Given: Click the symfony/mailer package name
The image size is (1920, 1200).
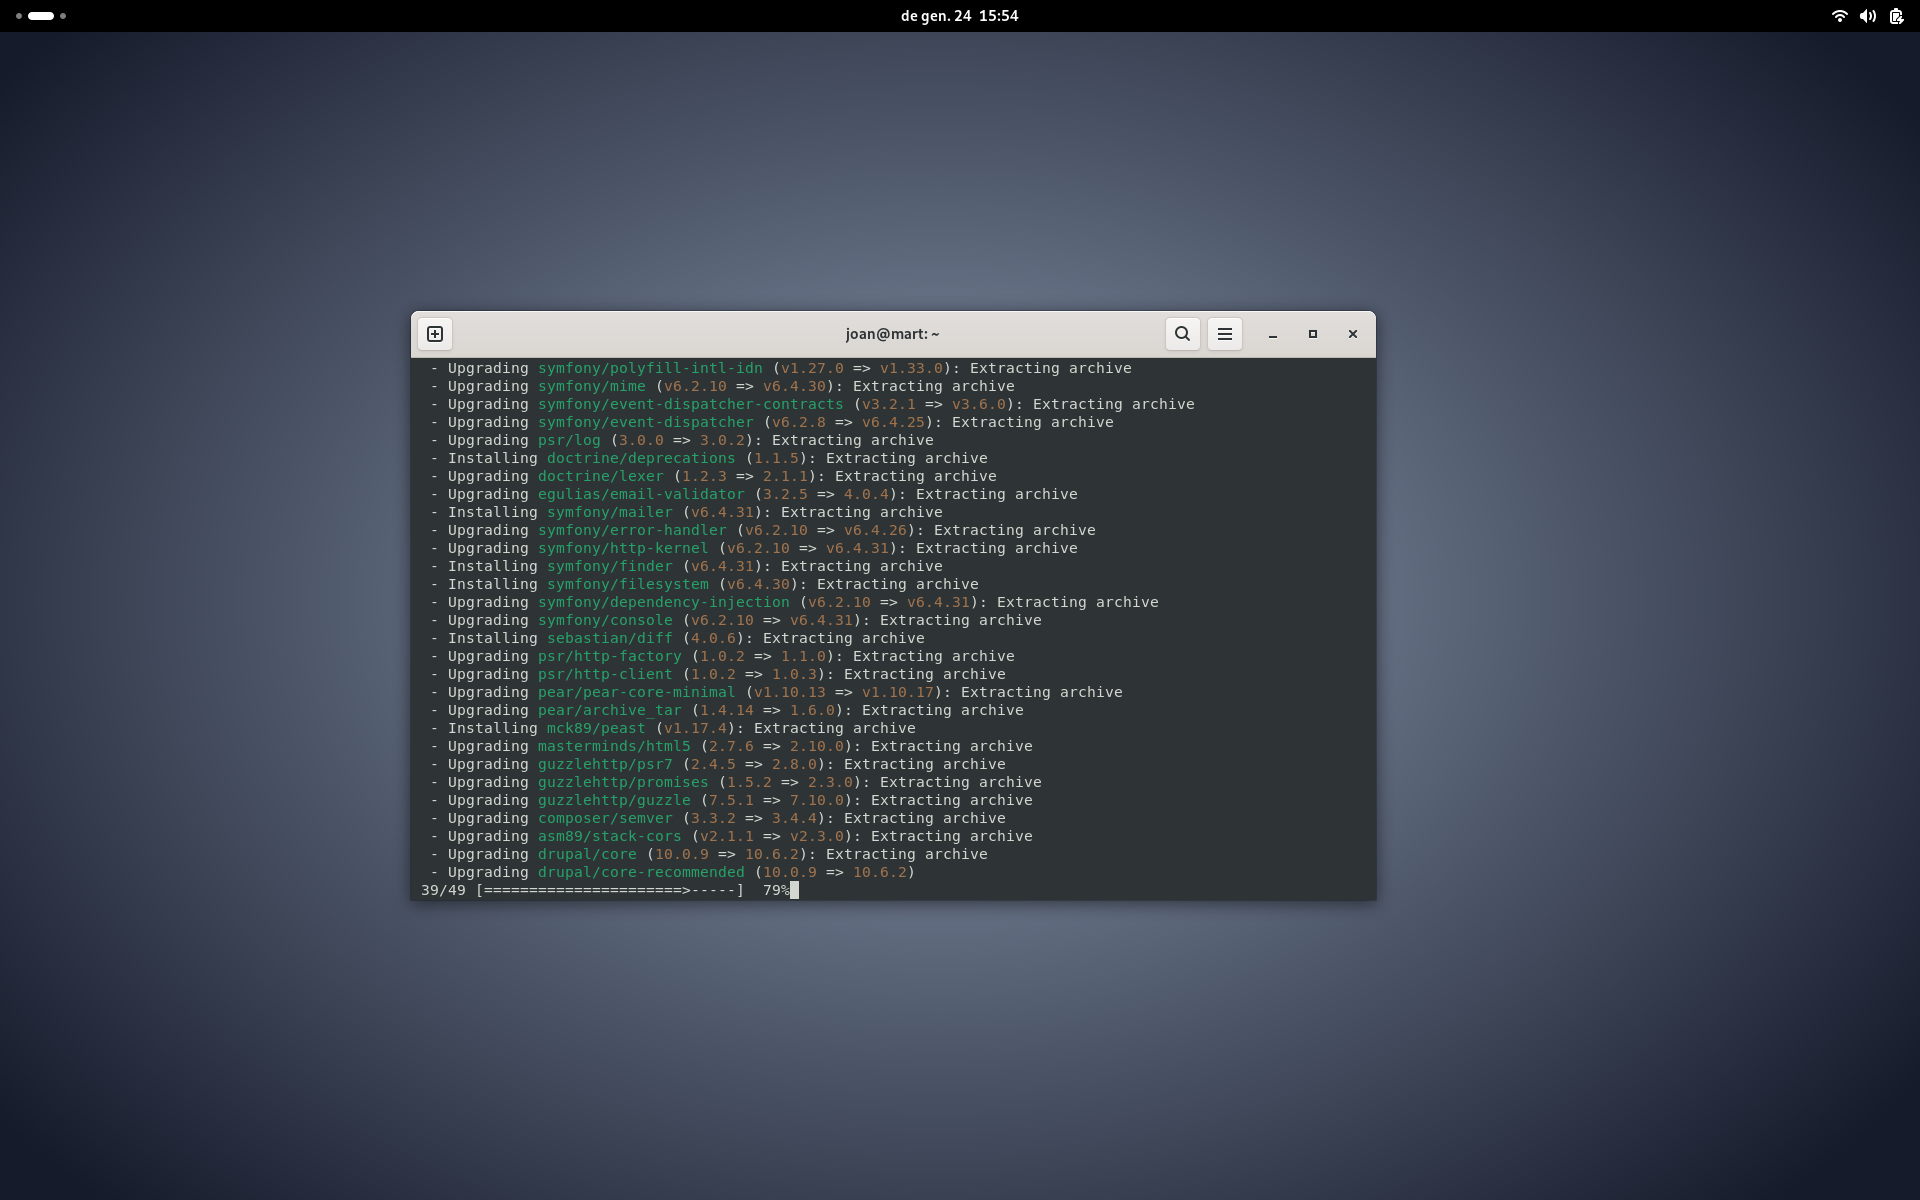Looking at the screenshot, I should pos(608,512).
